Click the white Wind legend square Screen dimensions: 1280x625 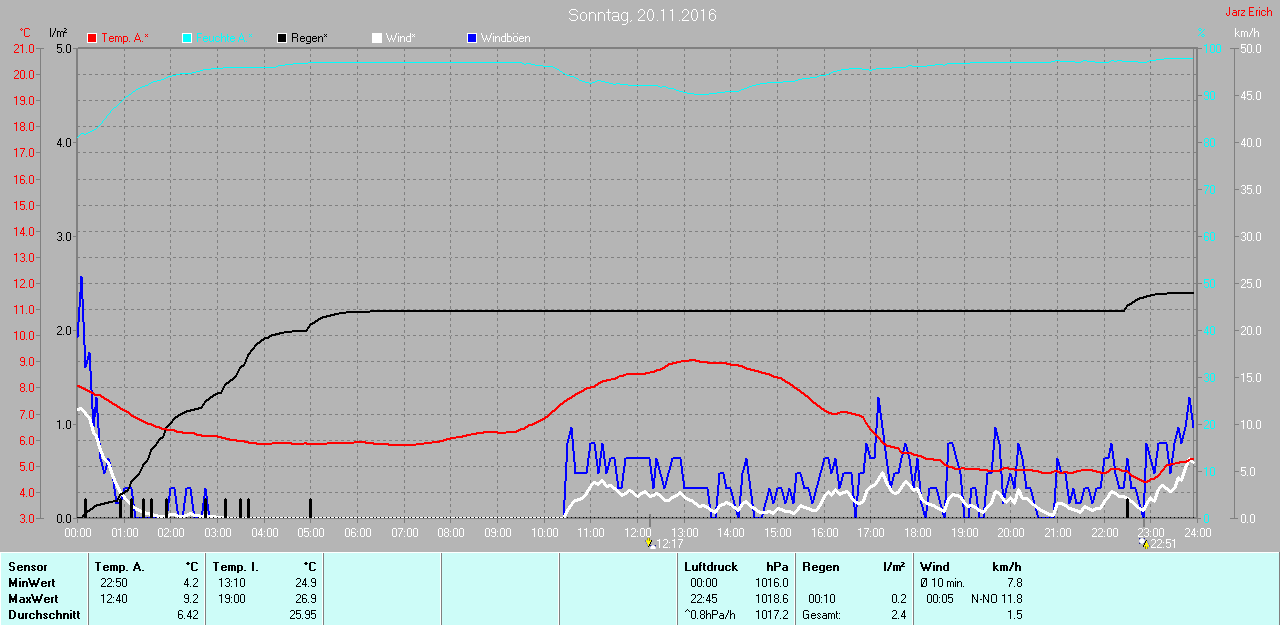377,38
